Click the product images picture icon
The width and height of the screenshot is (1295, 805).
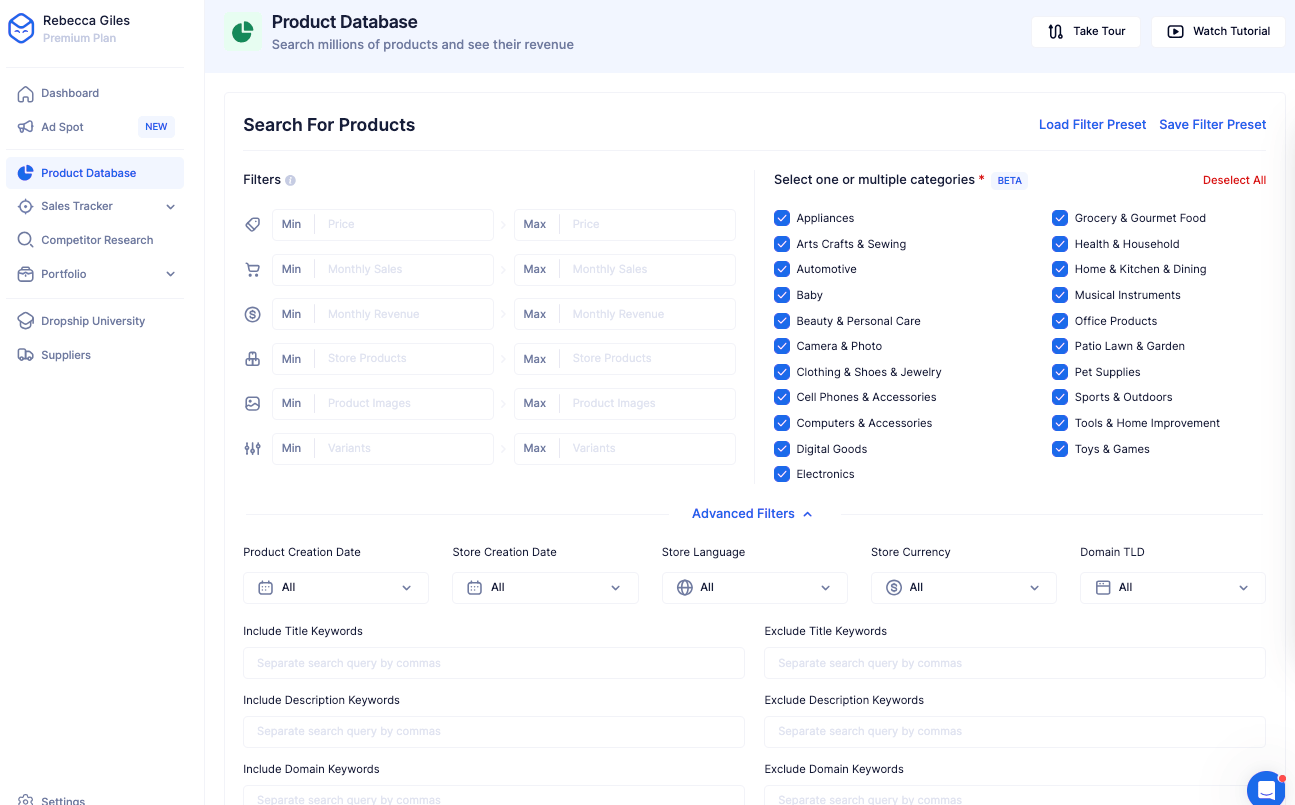pyautogui.click(x=252, y=404)
